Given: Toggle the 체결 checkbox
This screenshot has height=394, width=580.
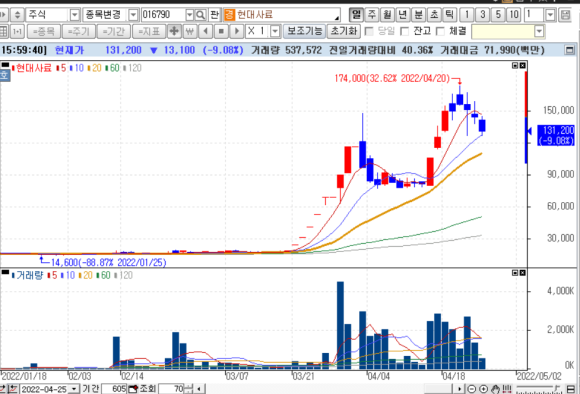Looking at the screenshot, I should tap(440, 31).
